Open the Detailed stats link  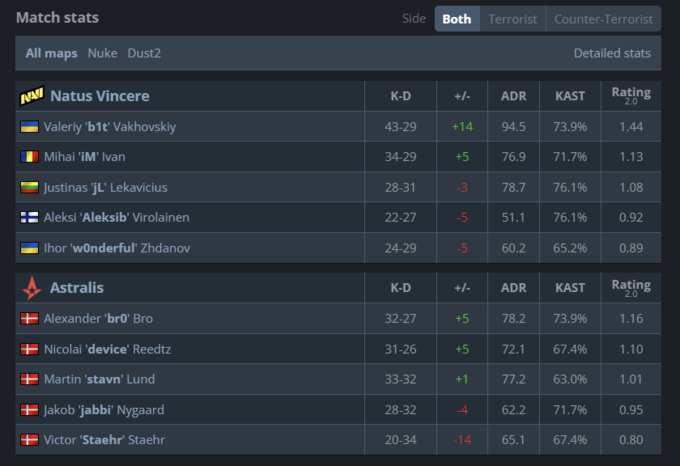(x=612, y=53)
